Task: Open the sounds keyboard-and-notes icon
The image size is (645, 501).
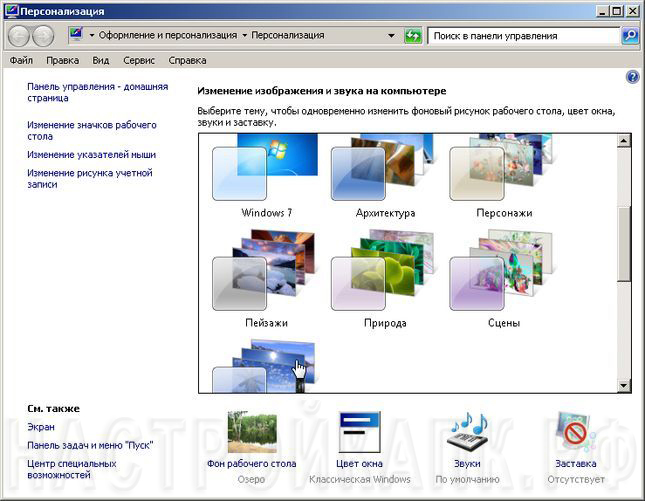Action: [467, 432]
